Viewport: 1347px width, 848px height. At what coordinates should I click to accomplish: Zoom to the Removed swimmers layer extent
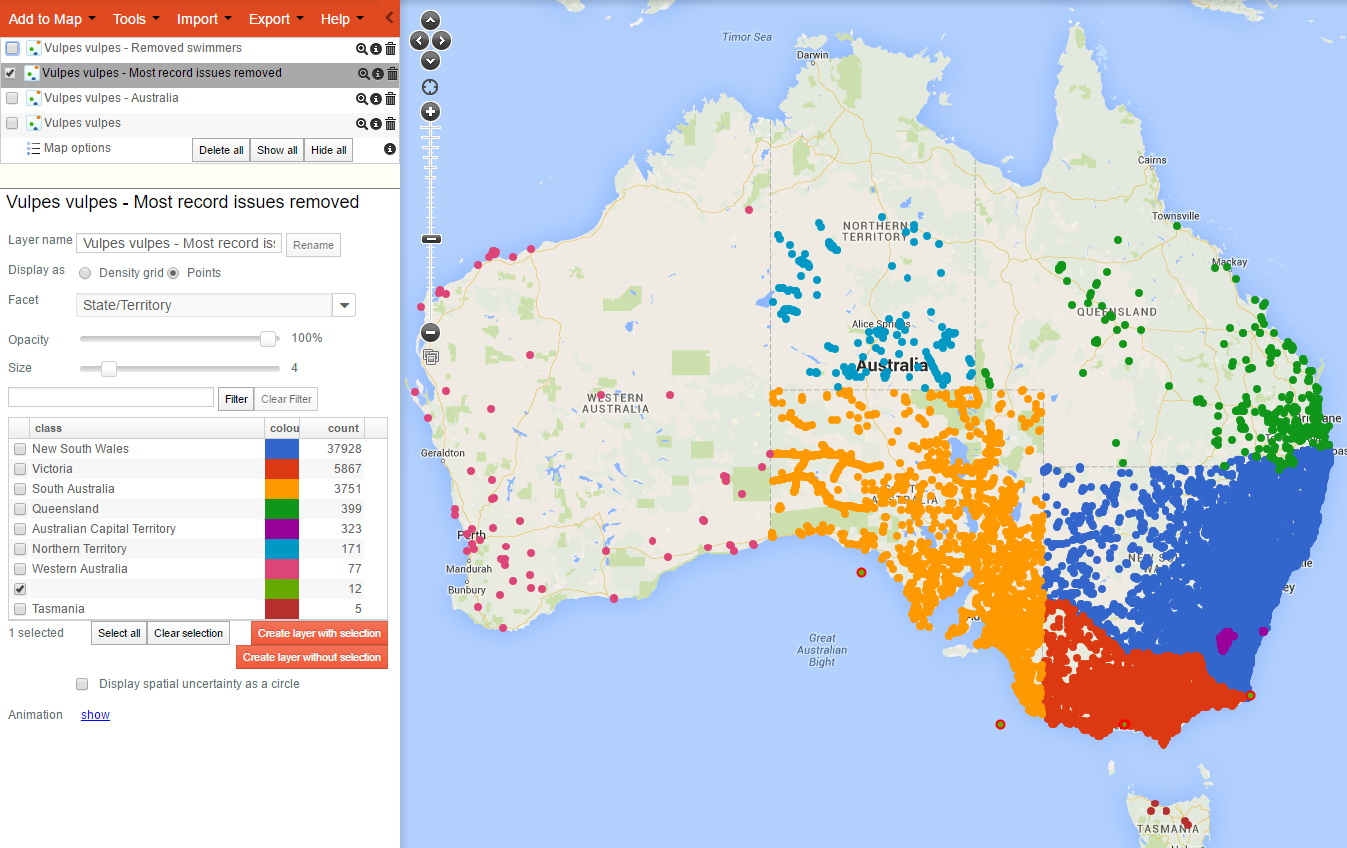362,48
